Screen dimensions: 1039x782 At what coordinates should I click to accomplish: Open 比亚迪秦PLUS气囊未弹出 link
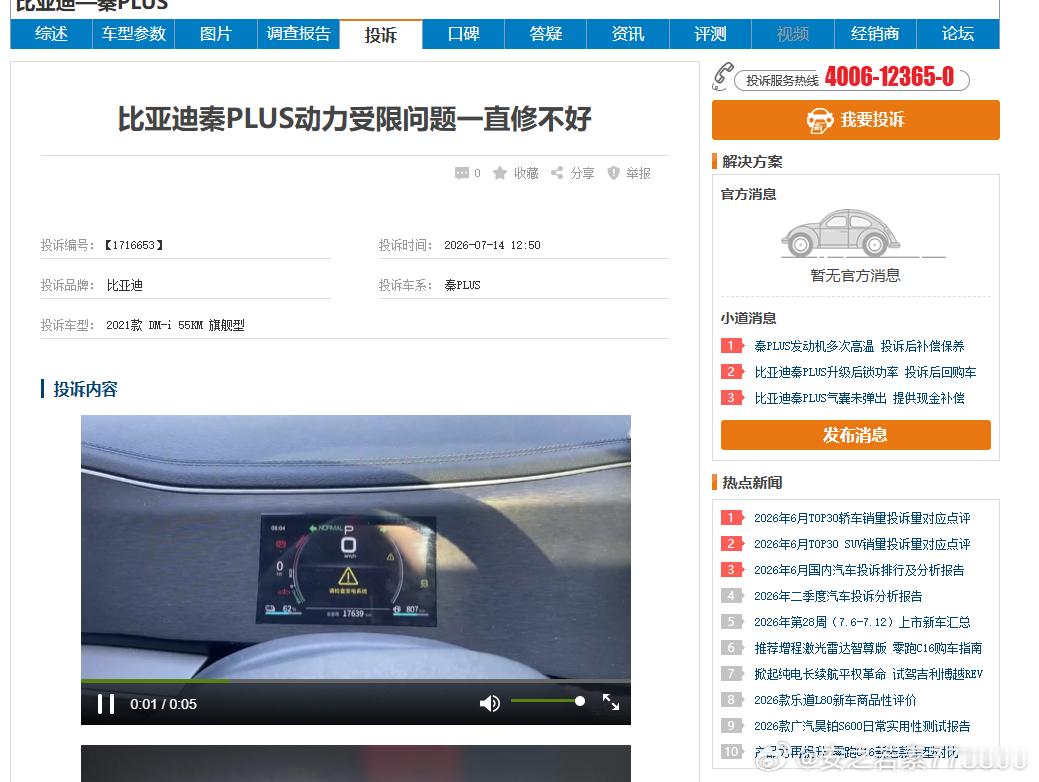point(859,398)
